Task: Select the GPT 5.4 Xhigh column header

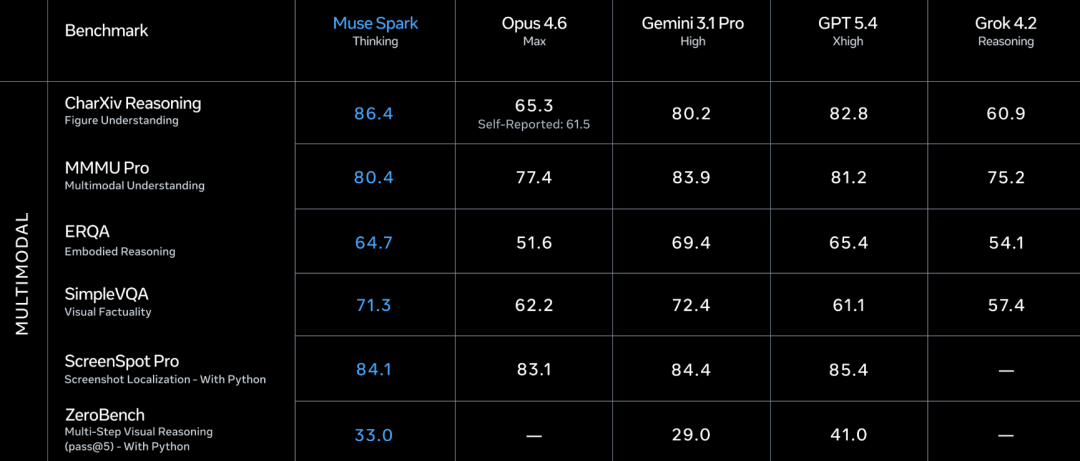Action: (x=847, y=31)
